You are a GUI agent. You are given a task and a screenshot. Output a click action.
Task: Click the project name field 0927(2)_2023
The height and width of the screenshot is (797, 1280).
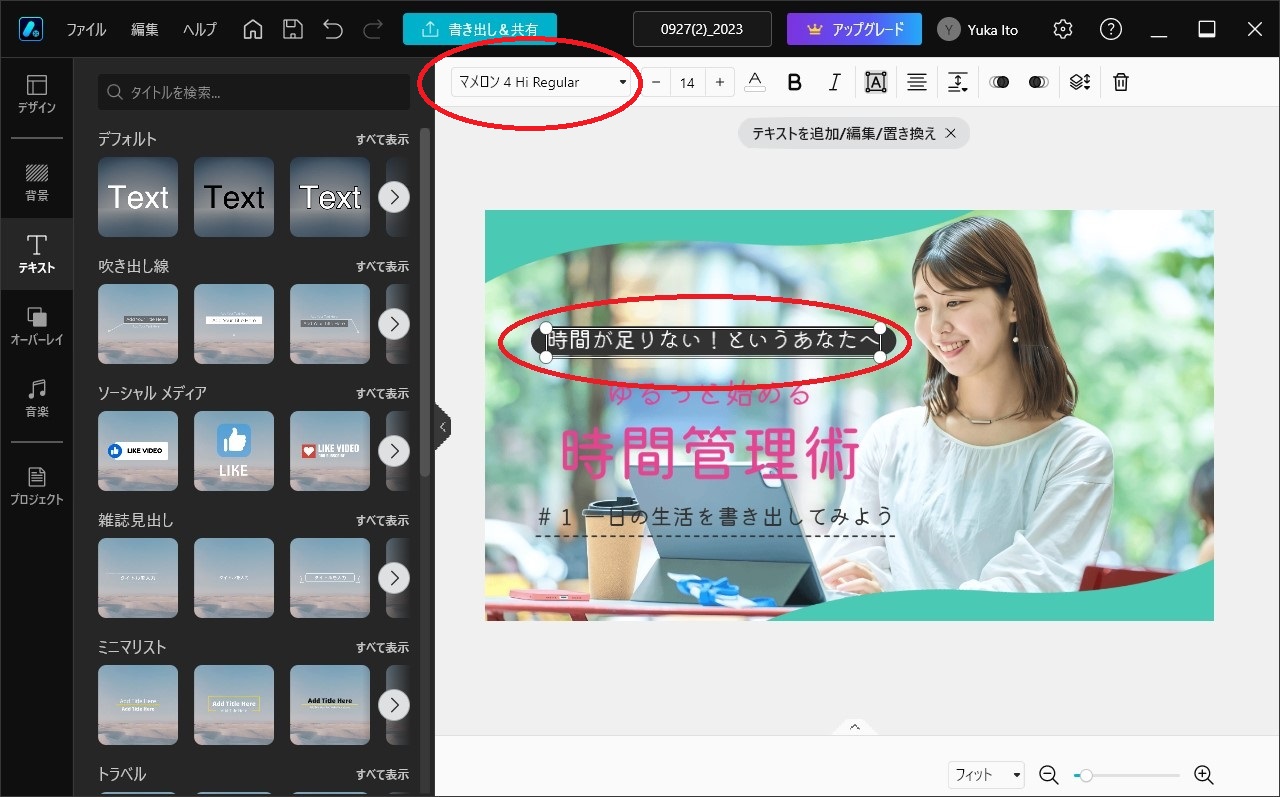(x=702, y=29)
